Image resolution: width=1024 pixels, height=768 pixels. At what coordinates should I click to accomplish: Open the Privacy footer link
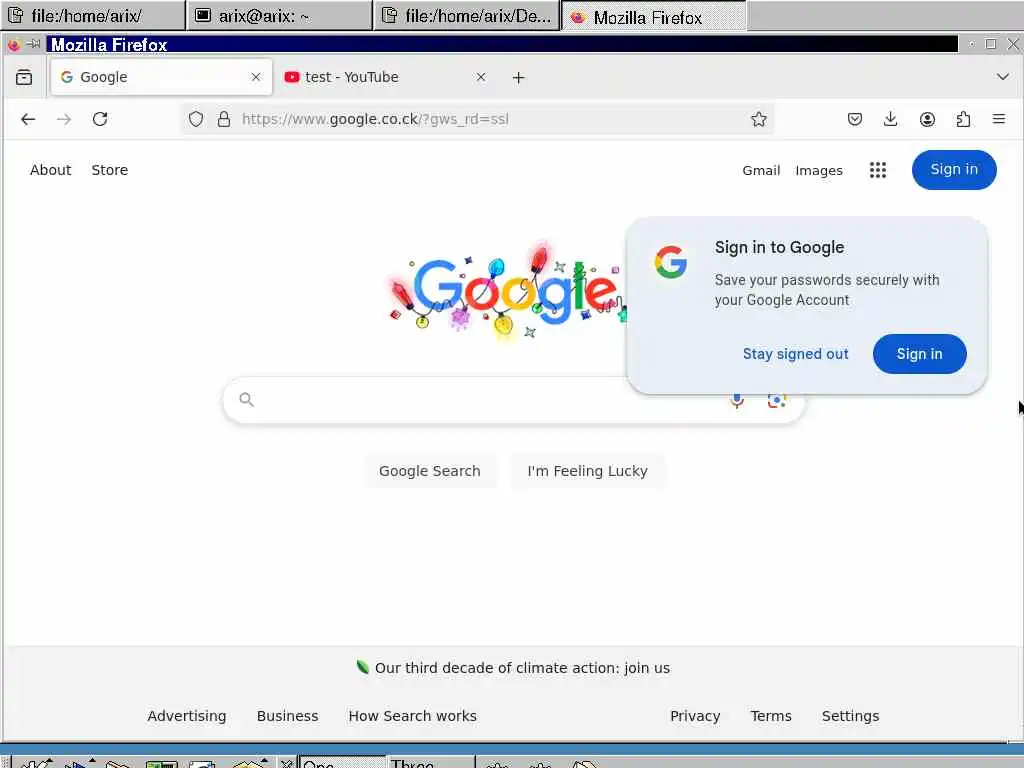(695, 716)
